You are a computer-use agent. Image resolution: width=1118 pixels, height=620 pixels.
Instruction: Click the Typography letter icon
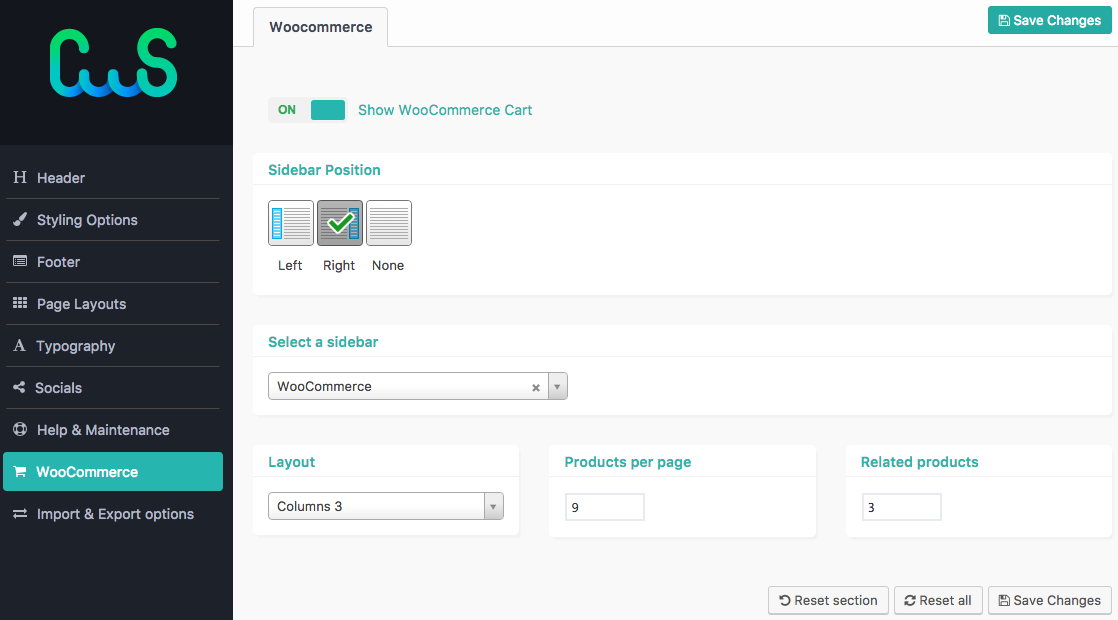(19, 345)
